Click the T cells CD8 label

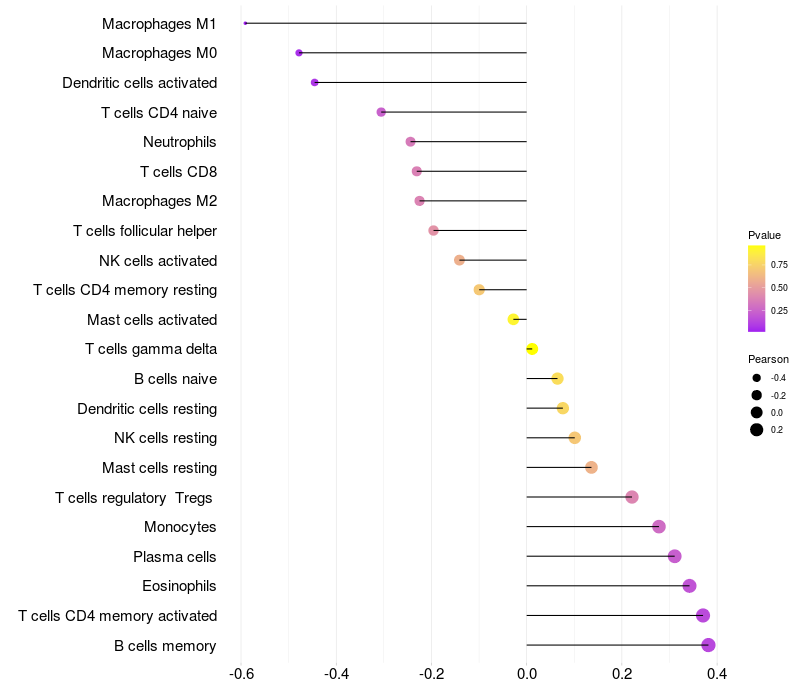point(178,172)
